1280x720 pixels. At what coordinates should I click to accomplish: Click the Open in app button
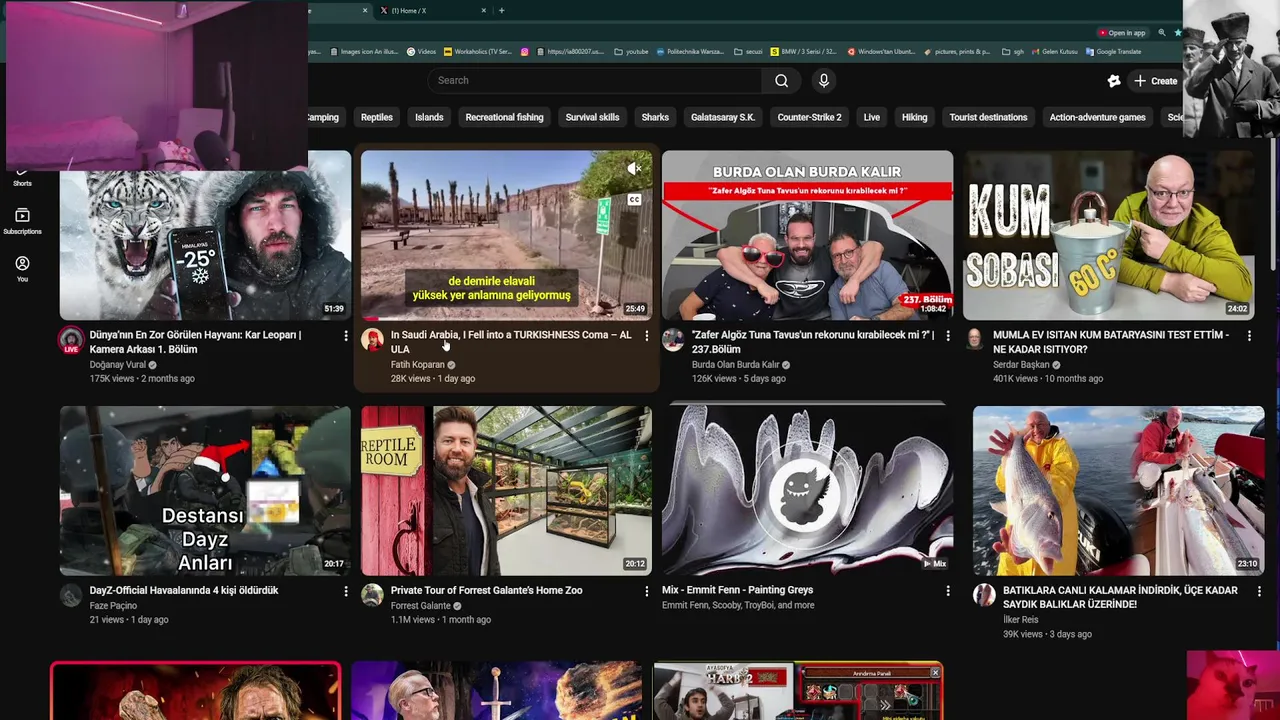pyautogui.click(x=1121, y=33)
